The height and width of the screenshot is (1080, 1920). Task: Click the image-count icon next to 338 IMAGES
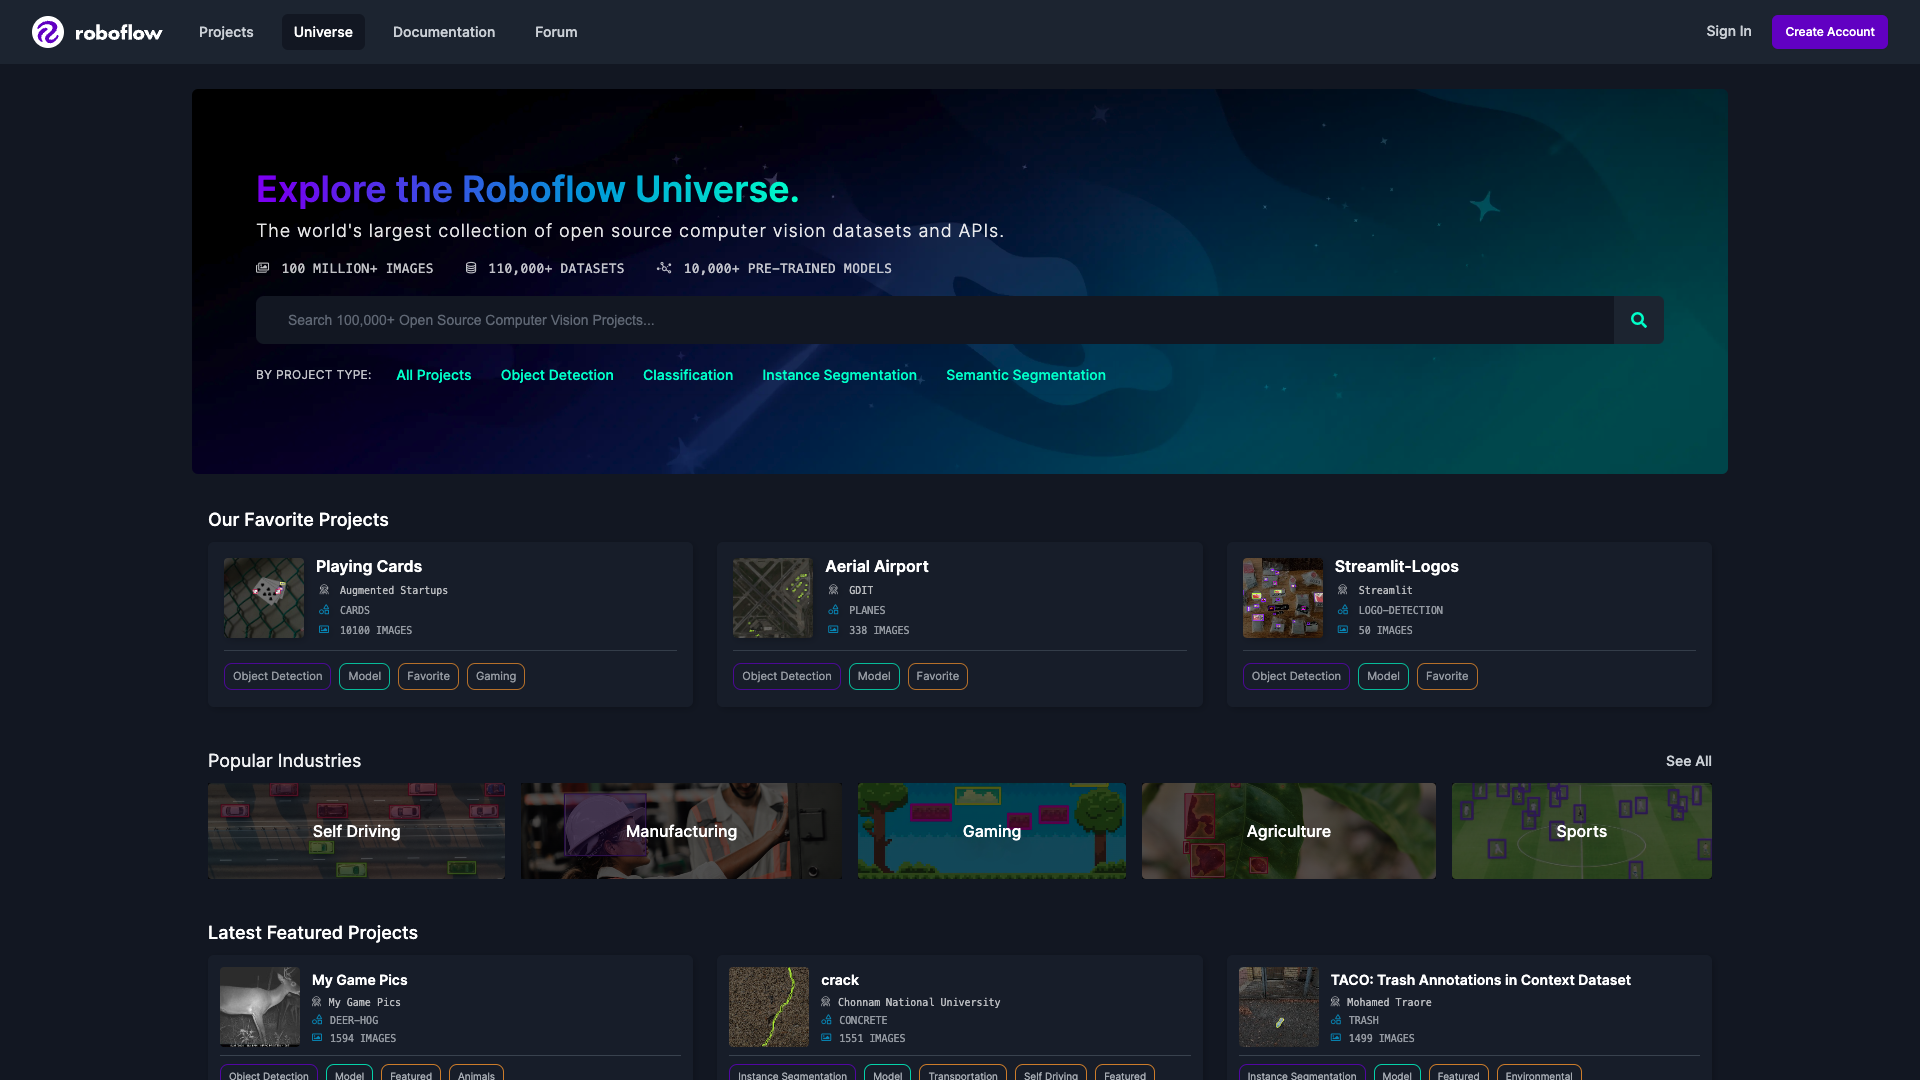(x=833, y=630)
